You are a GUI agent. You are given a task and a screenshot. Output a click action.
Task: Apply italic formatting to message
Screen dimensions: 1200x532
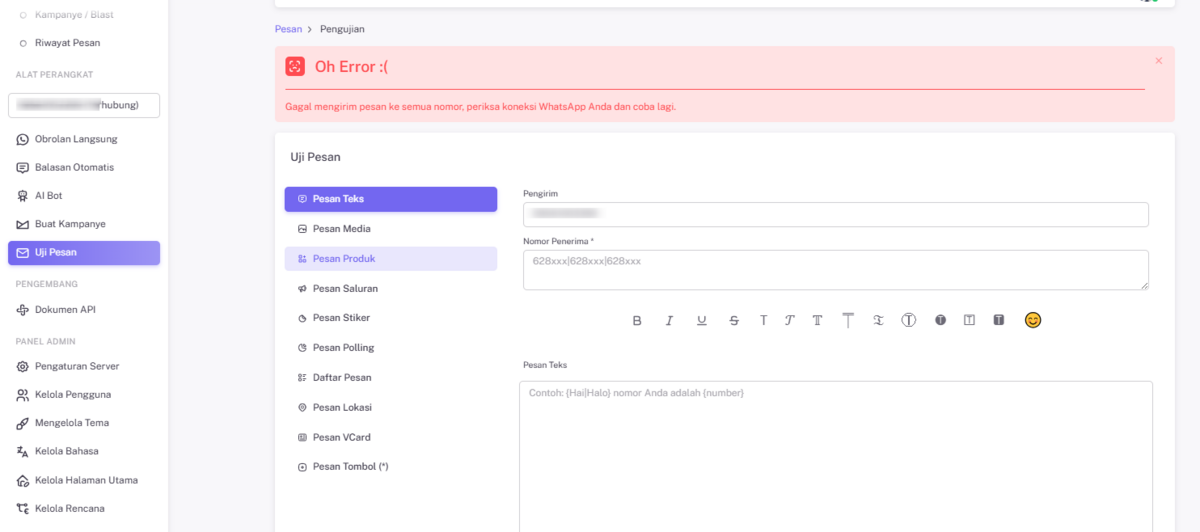click(x=669, y=320)
